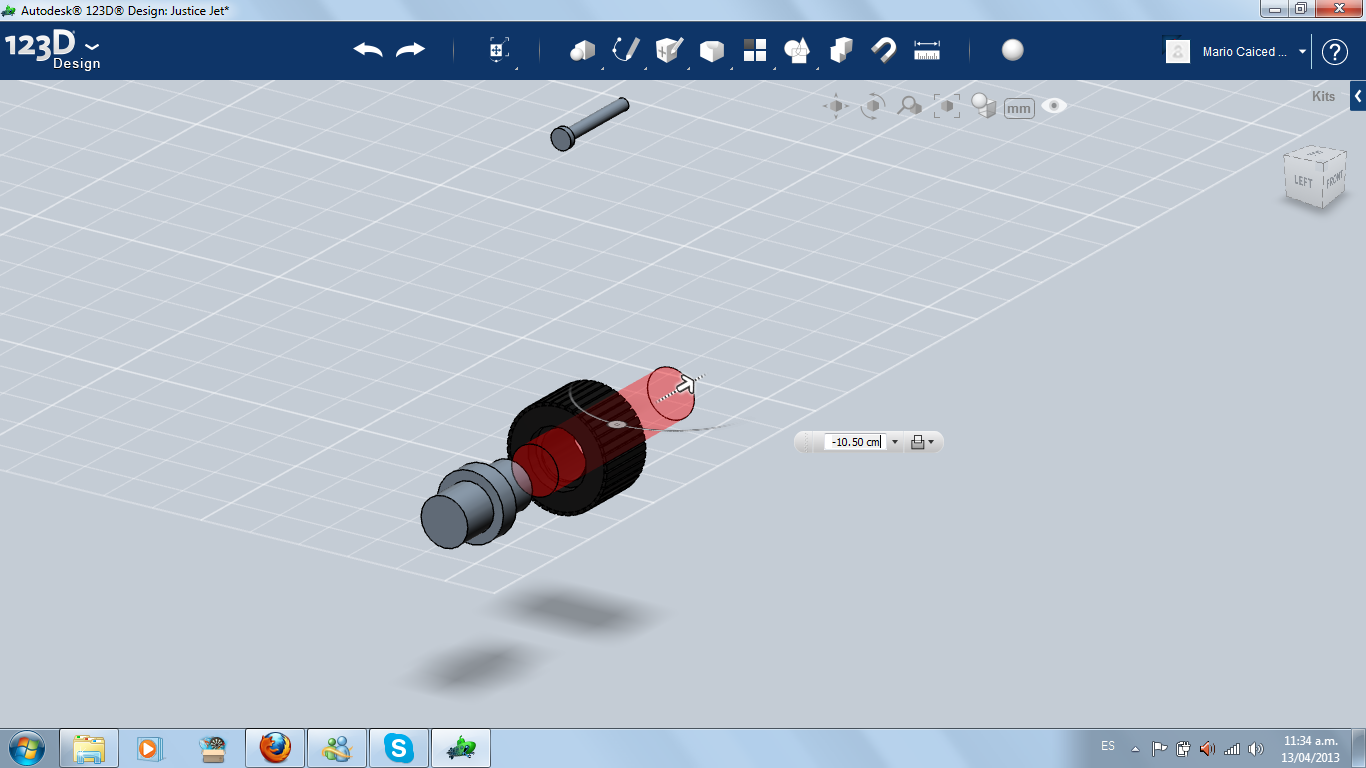This screenshot has height=768, width=1366.
Task: Select the small bolt object
Action: [589, 124]
